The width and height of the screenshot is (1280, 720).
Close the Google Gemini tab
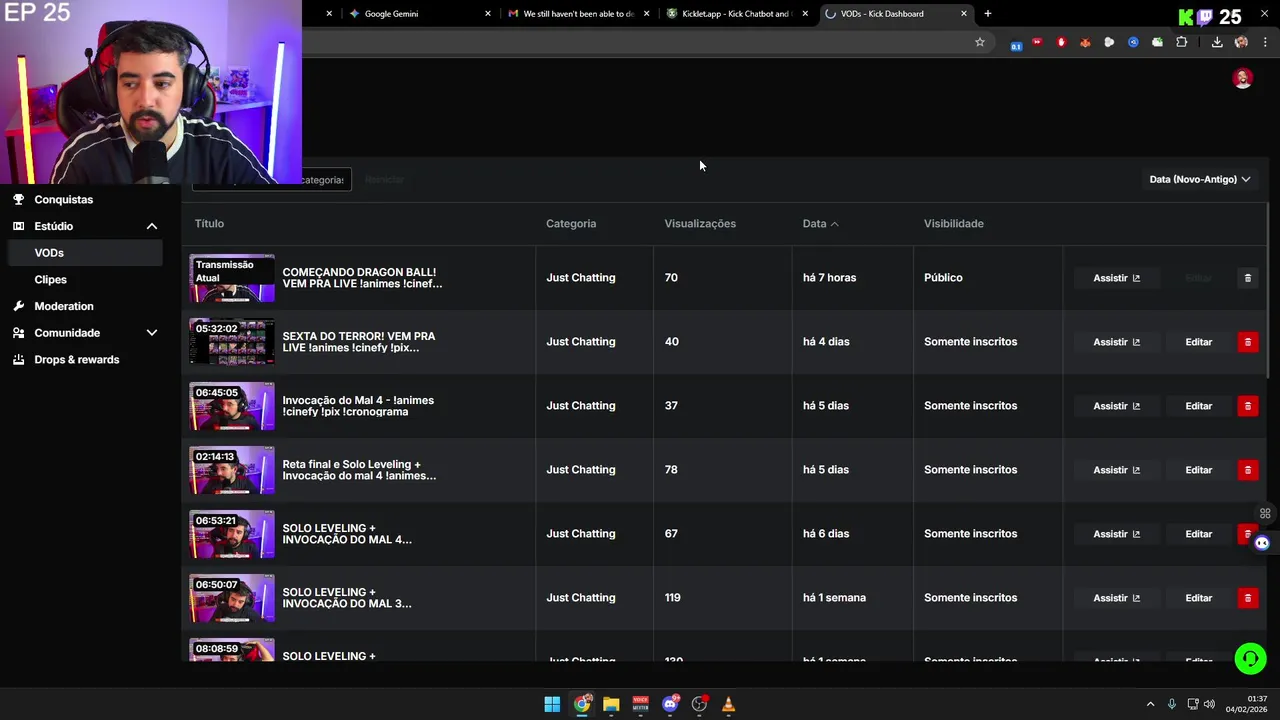point(488,14)
